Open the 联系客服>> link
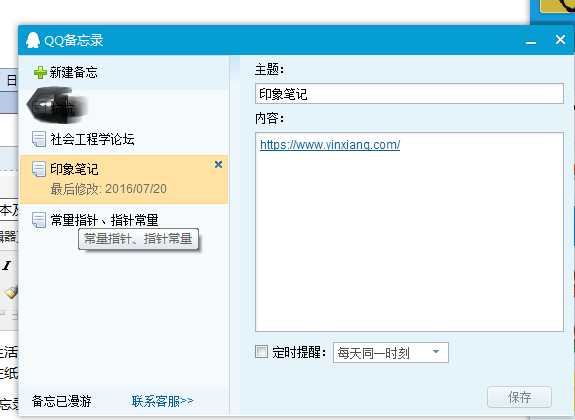 [x=162, y=401]
